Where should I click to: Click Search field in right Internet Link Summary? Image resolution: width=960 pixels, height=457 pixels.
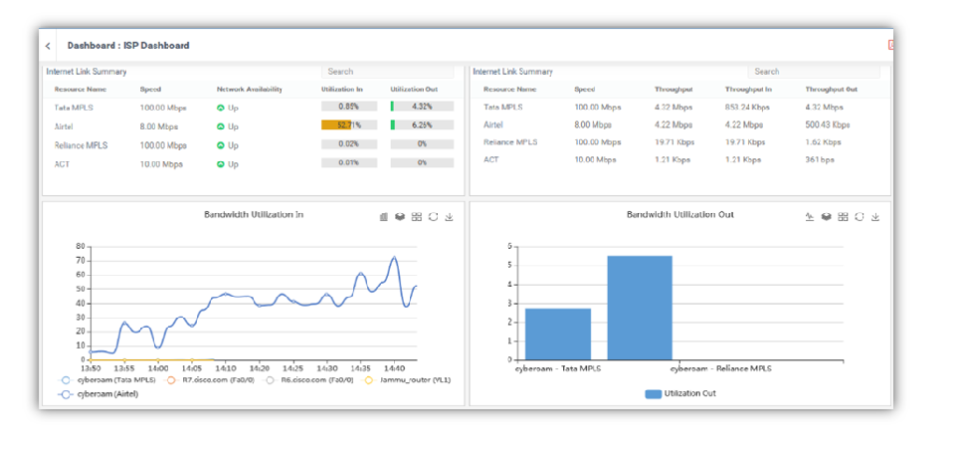pyautogui.click(x=814, y=72)
